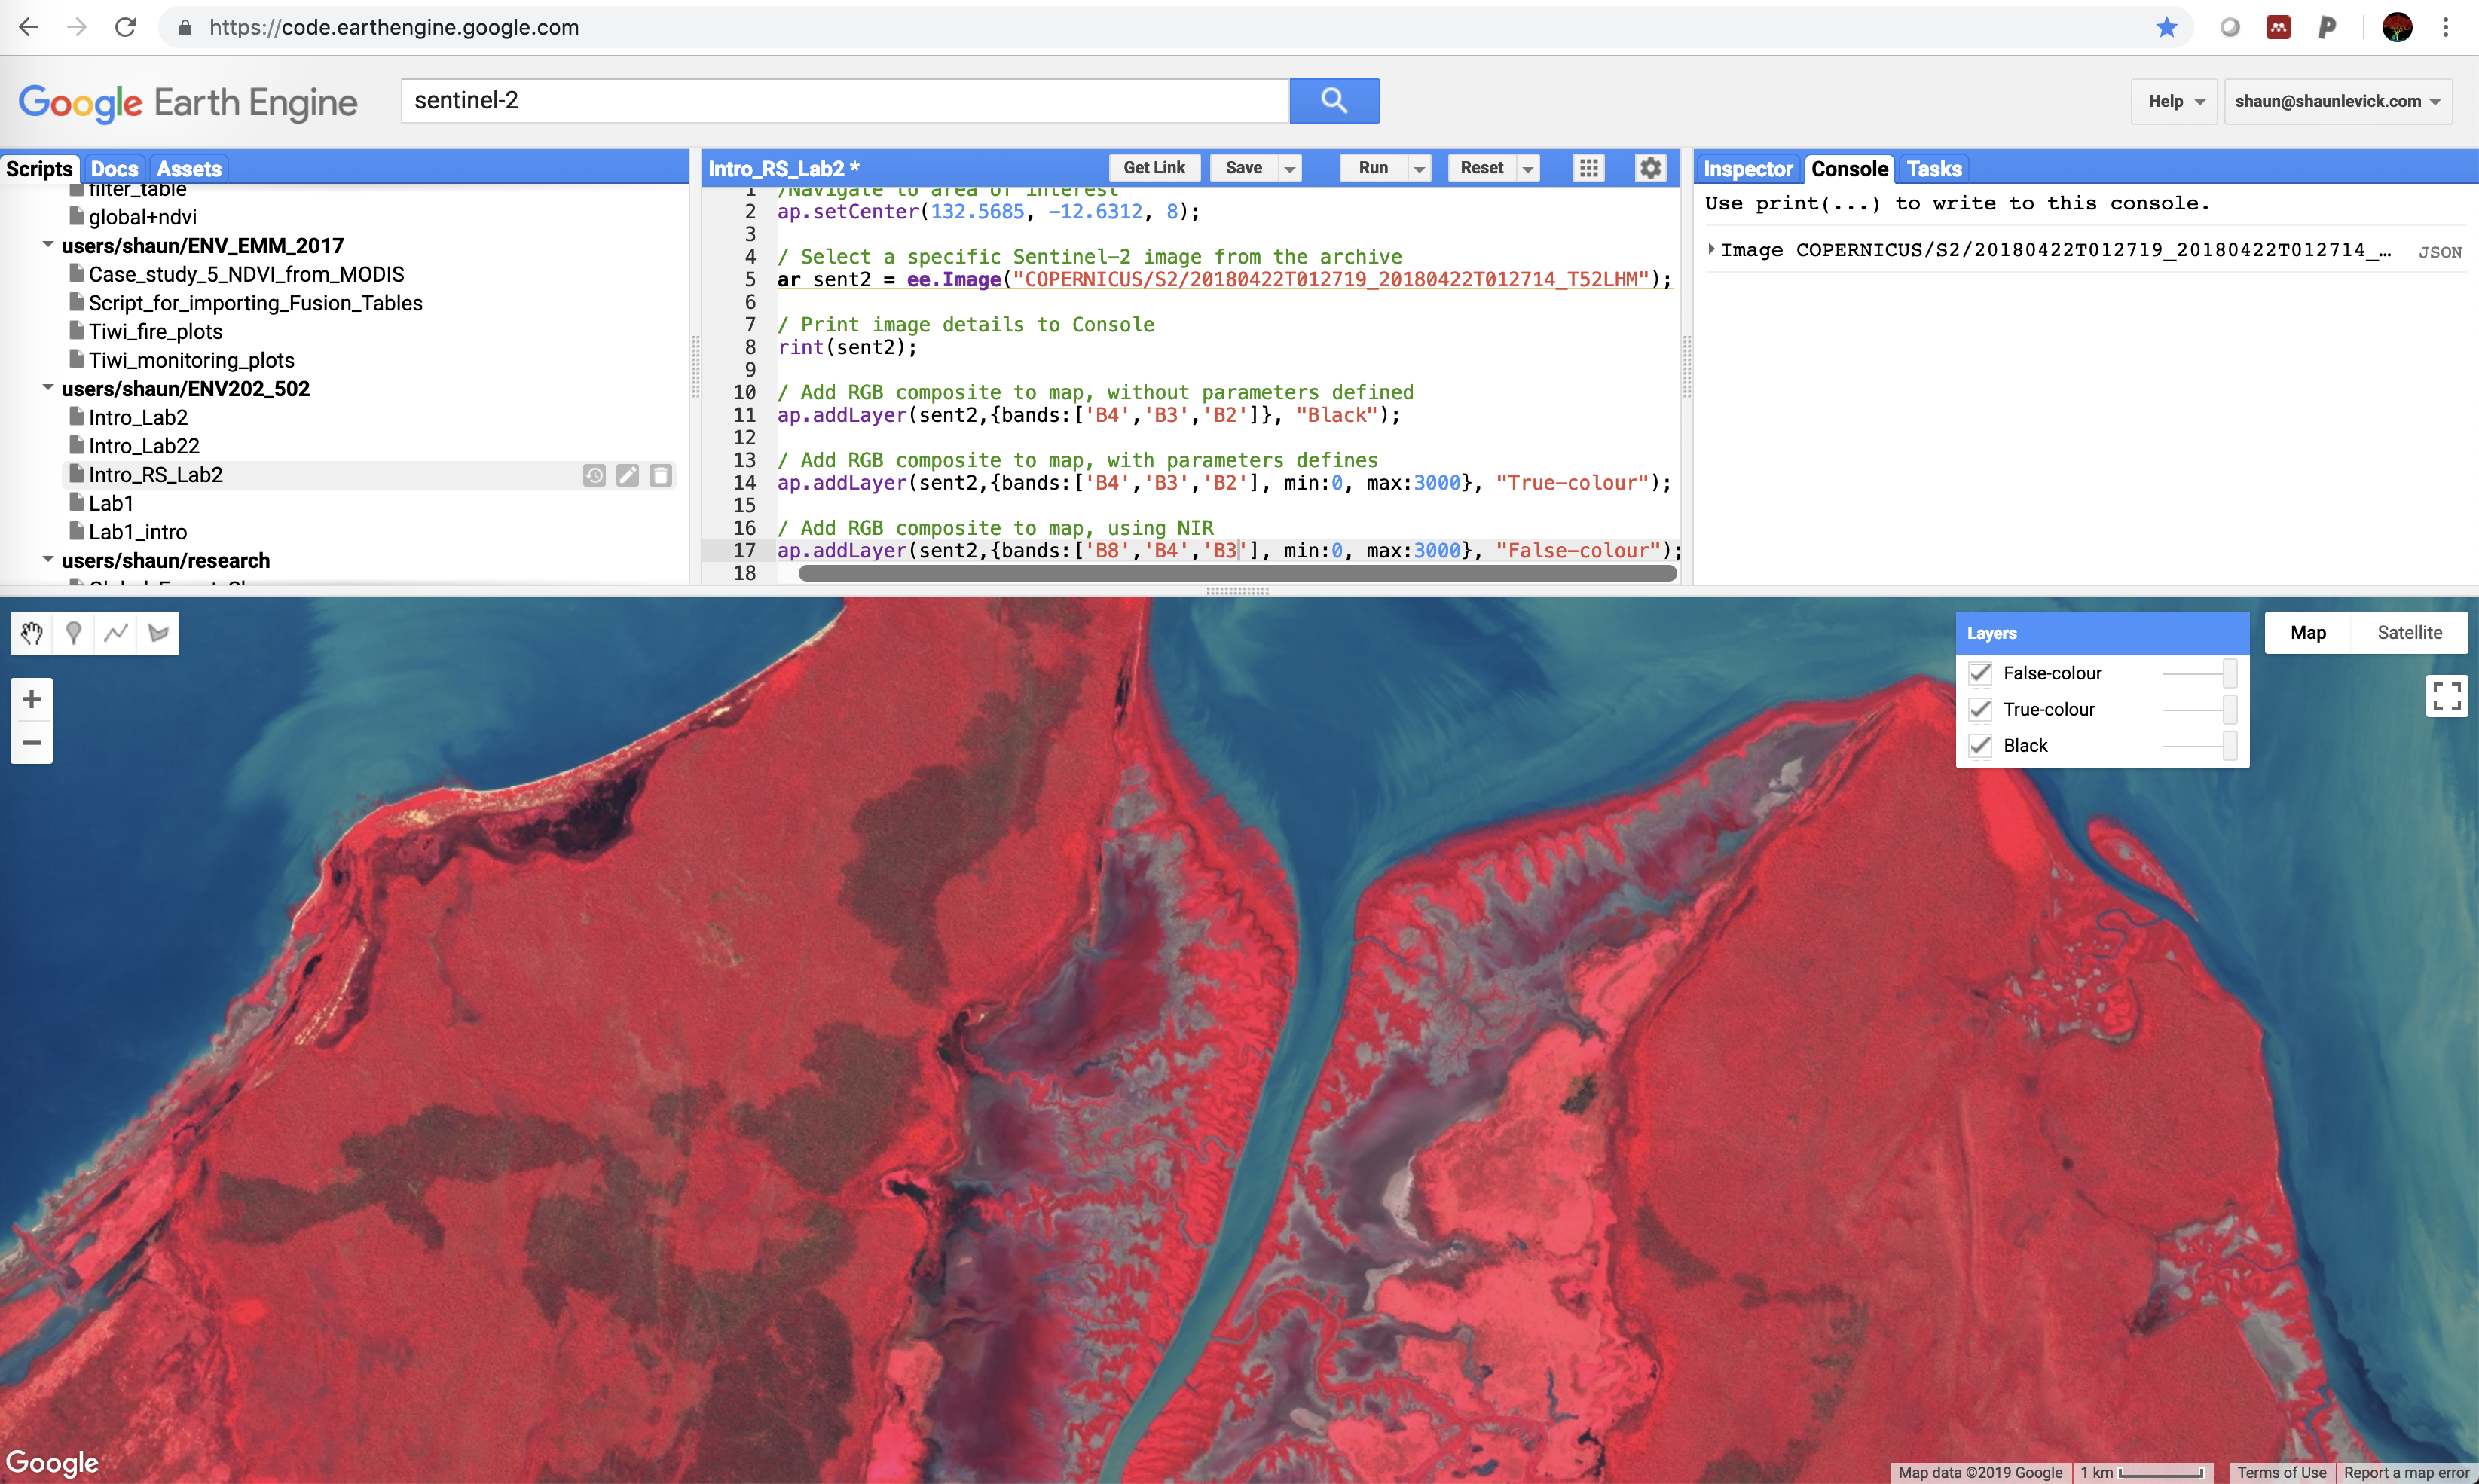Screen dimensions: 2479x1484
Task: Expand the Image COPERNICUS console entry
Action: (1712, 249)
